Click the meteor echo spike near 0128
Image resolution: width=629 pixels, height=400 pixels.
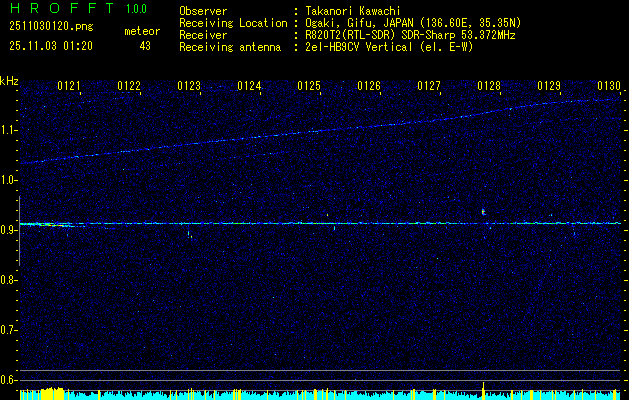click(x=484, y=212)
